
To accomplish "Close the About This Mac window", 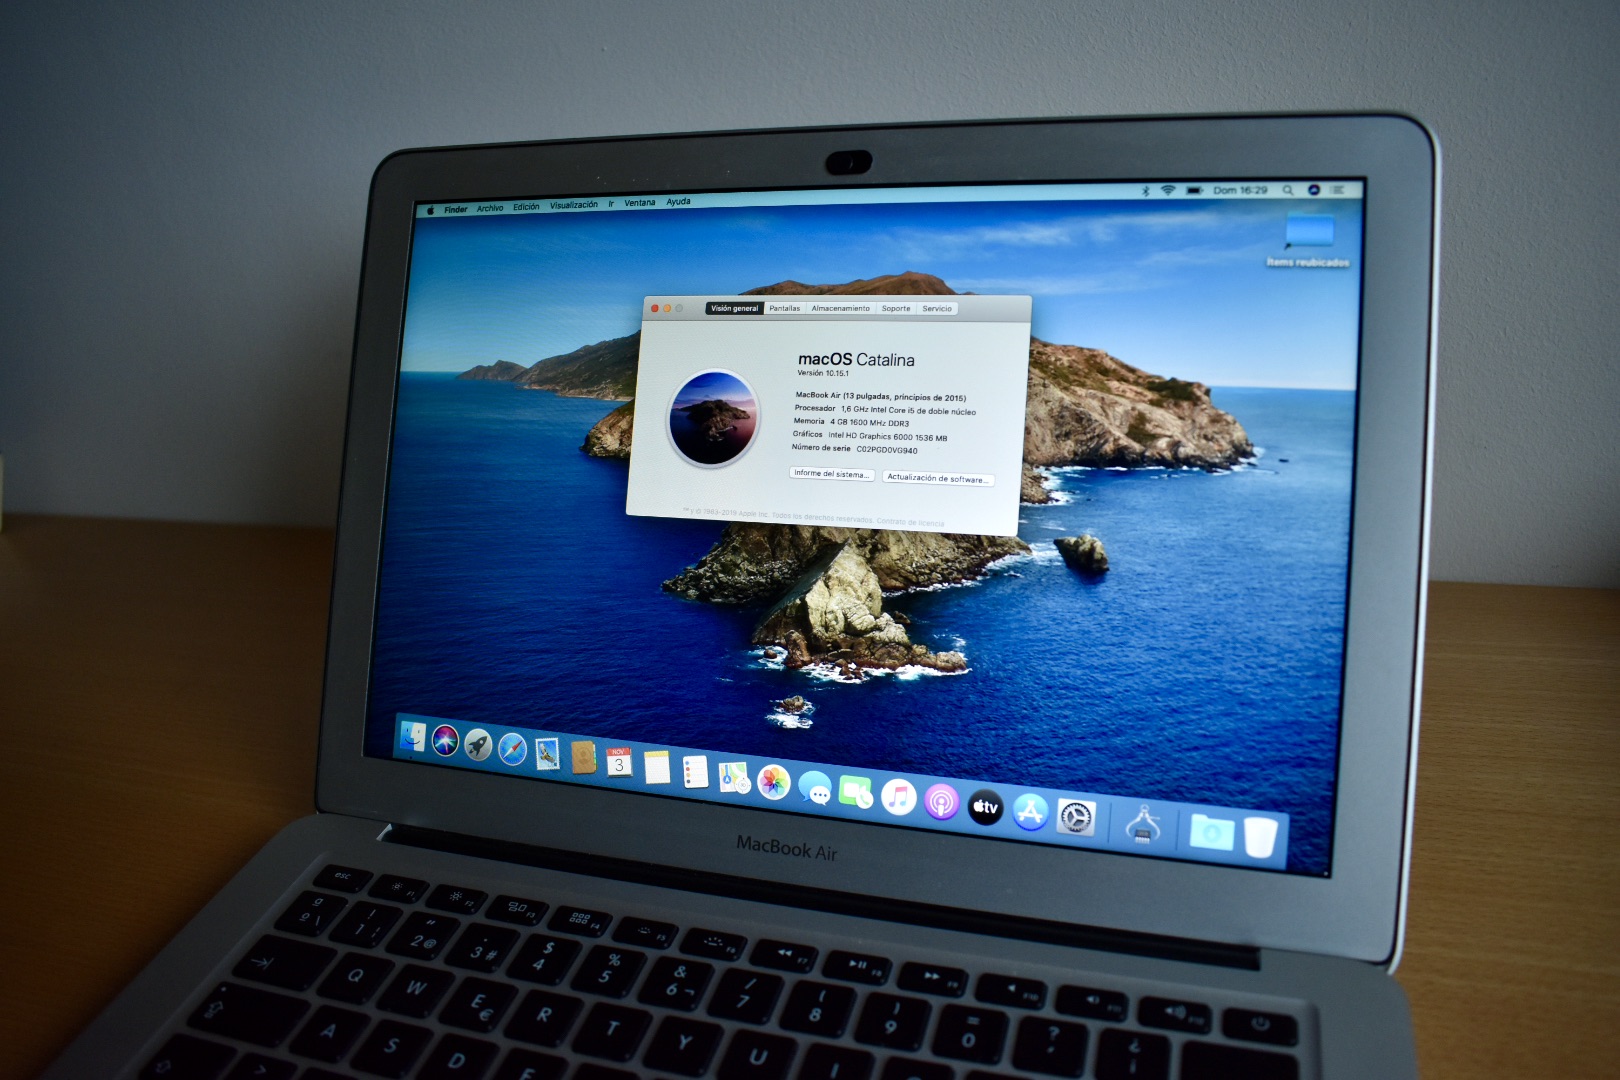I will tap(655, 308).
